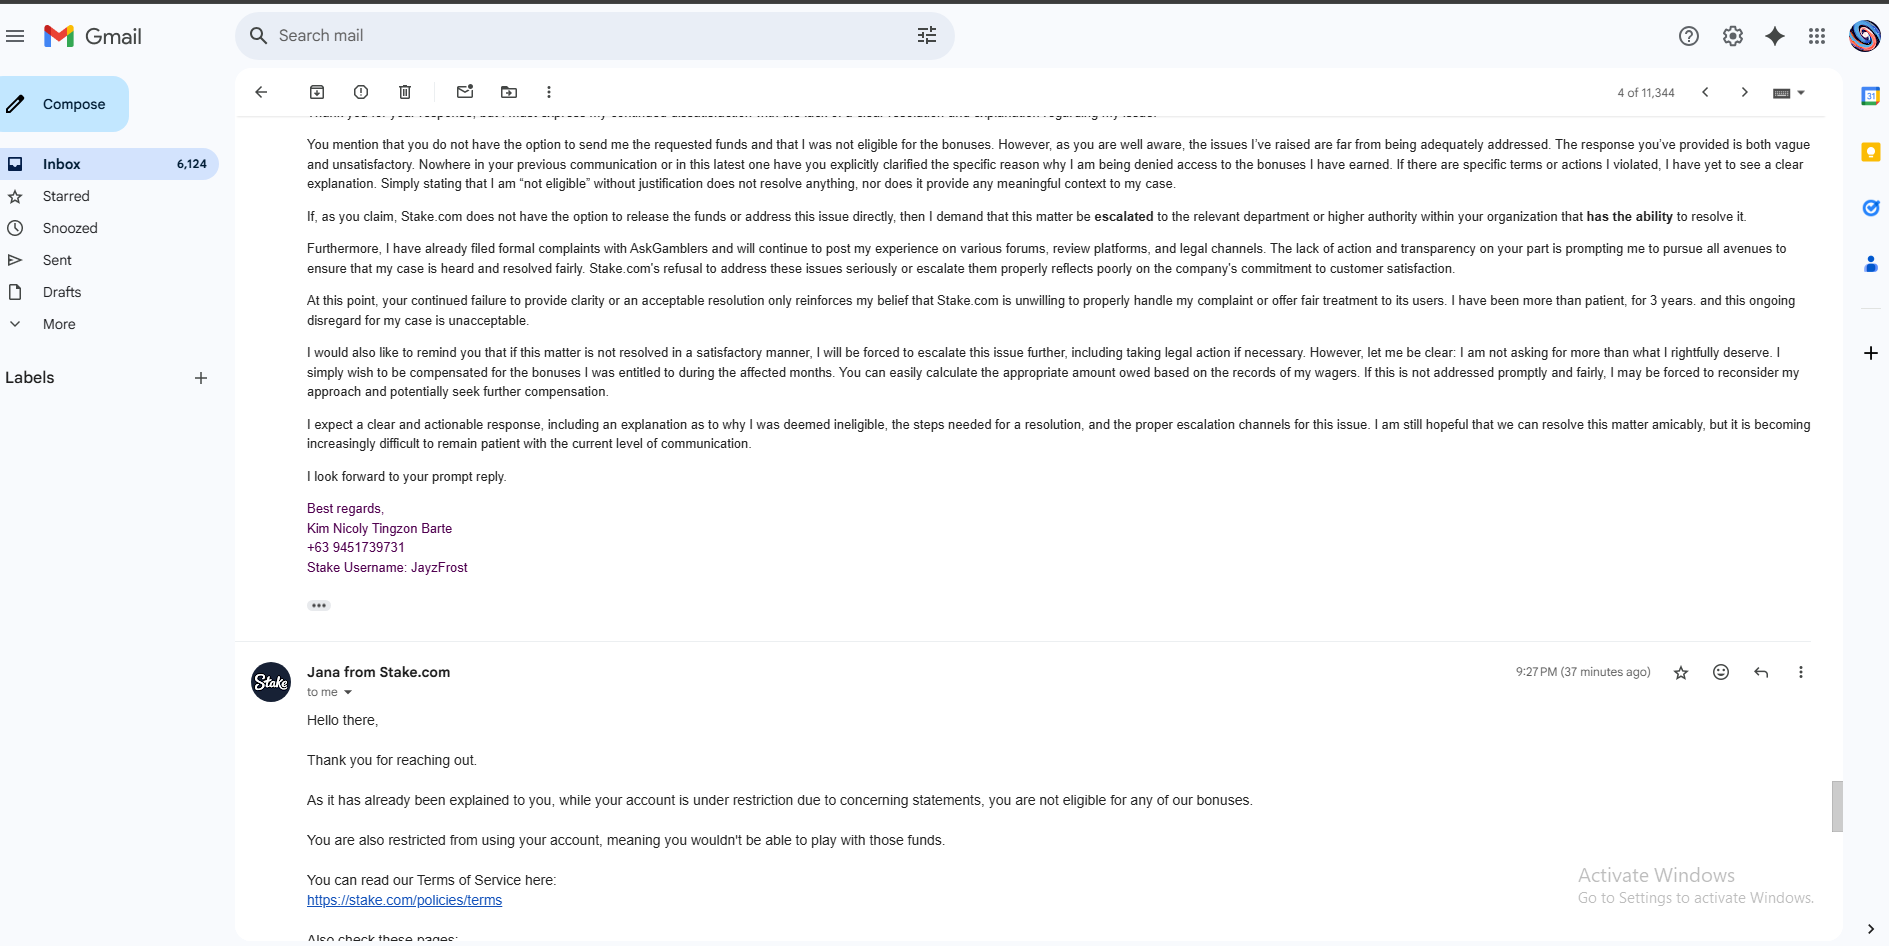Open Google Tasks side panel
The height and width of the screenshot is (946, 1889).
pos(1870,208)
